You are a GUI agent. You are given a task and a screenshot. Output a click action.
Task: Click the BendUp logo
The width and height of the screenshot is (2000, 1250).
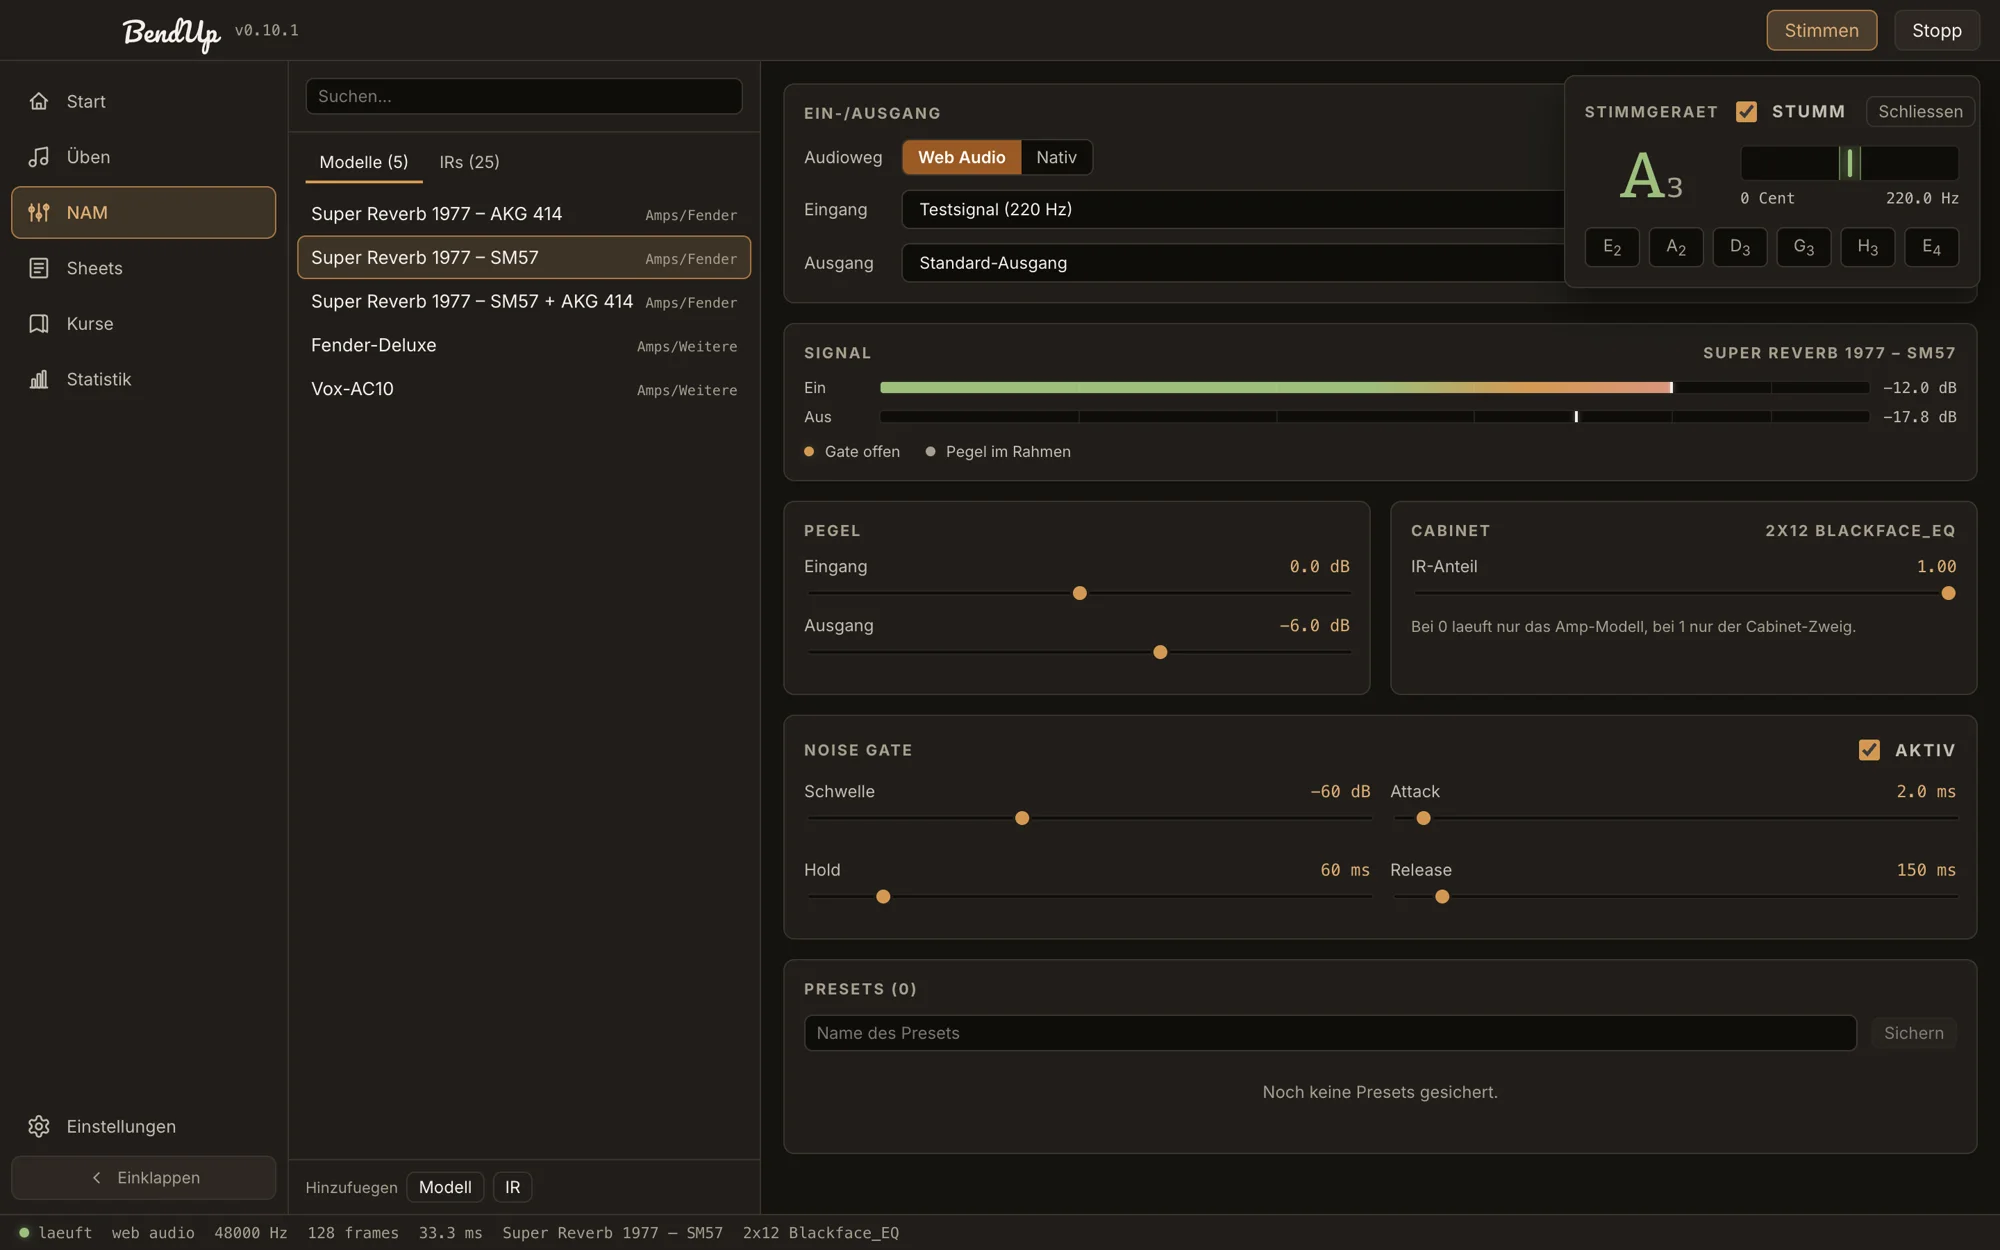click(x=171, y=32)
